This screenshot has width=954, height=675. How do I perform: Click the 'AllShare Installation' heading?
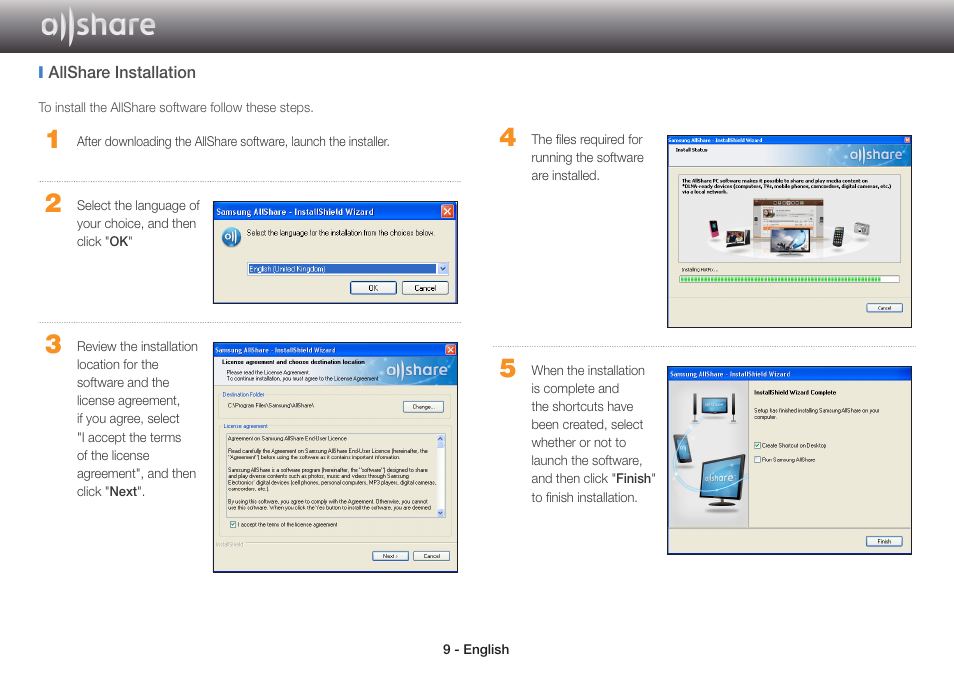click(x=122, y=72)
